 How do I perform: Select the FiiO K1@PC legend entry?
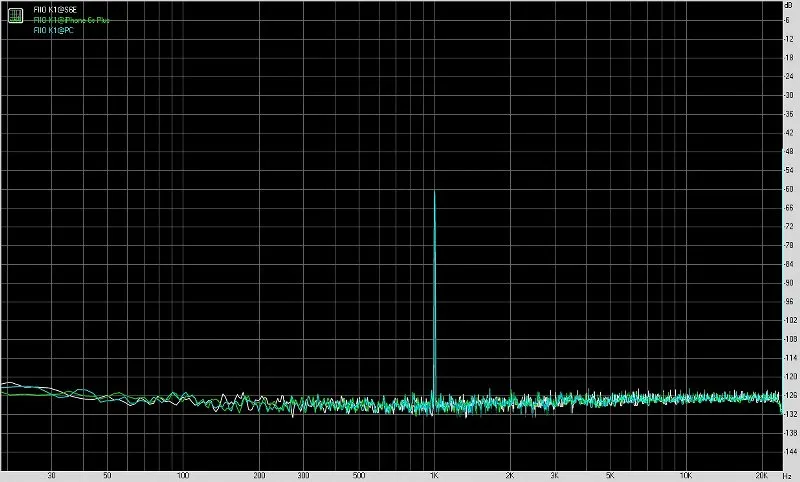click(53, 30)
